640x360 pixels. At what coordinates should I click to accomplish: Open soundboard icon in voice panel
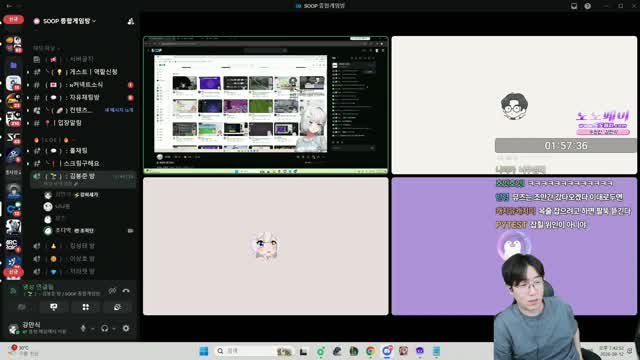click(x=117, y=307)
